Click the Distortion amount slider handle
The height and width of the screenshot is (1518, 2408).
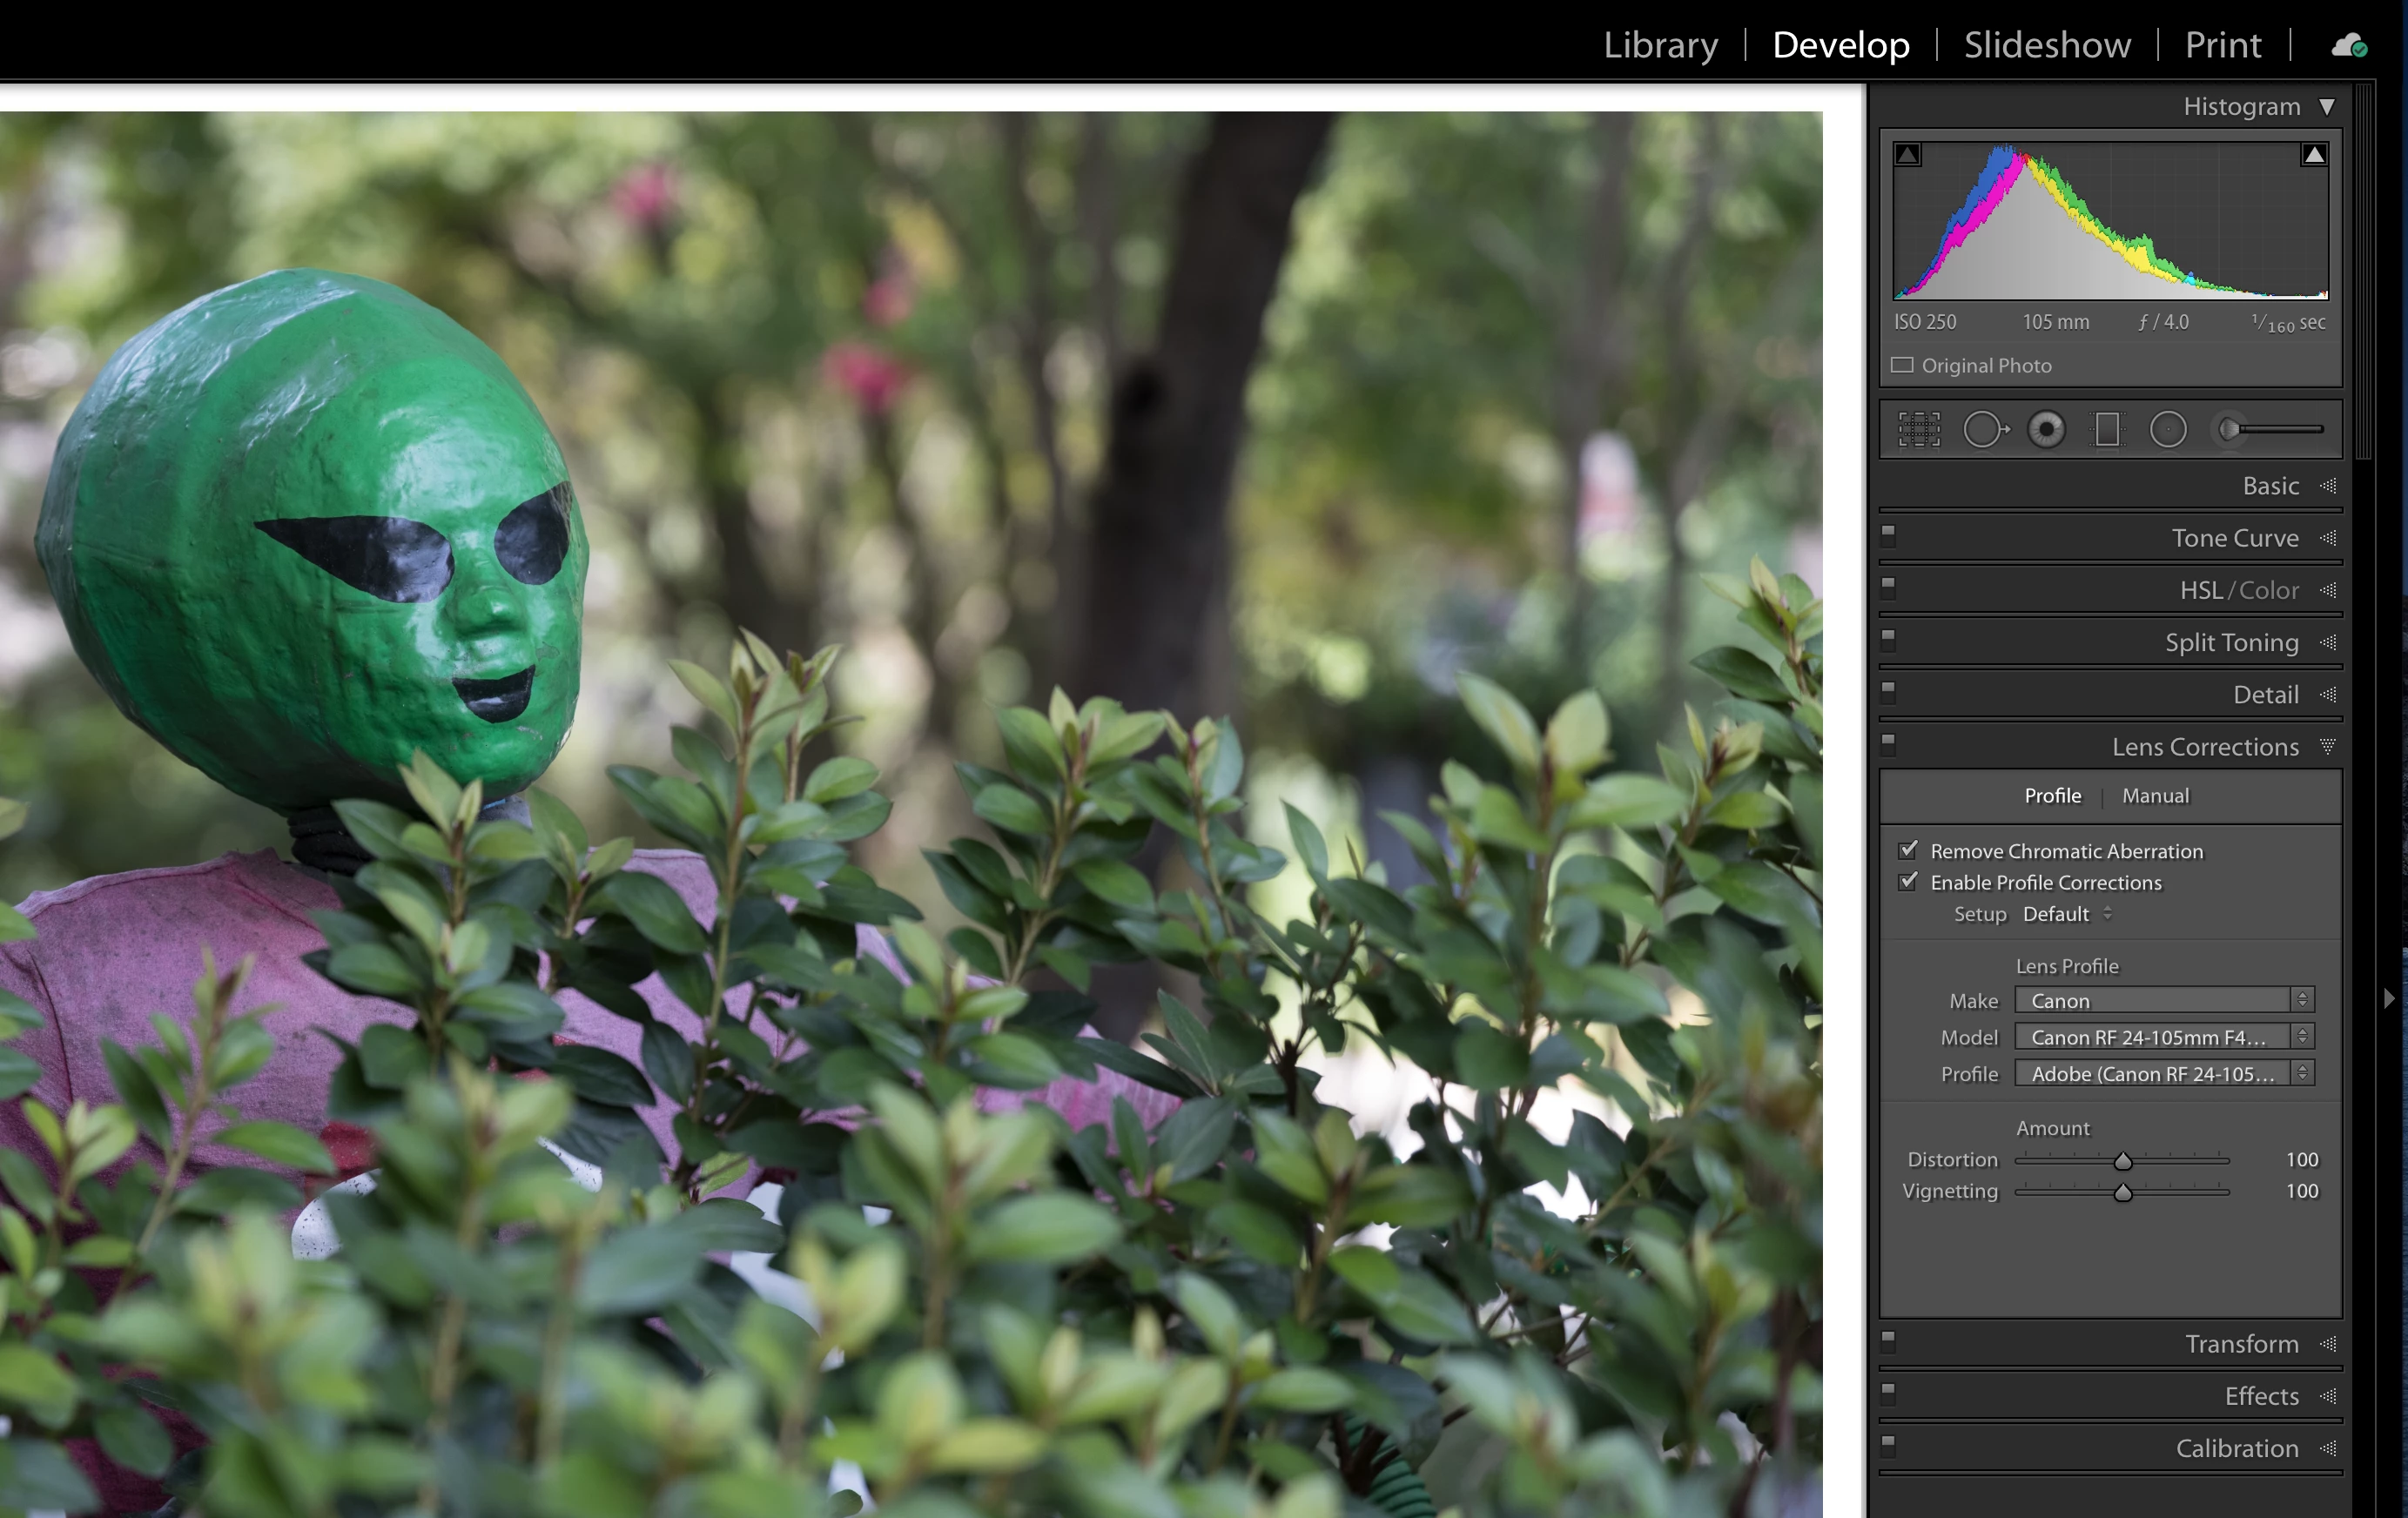pos(2123,1161)
